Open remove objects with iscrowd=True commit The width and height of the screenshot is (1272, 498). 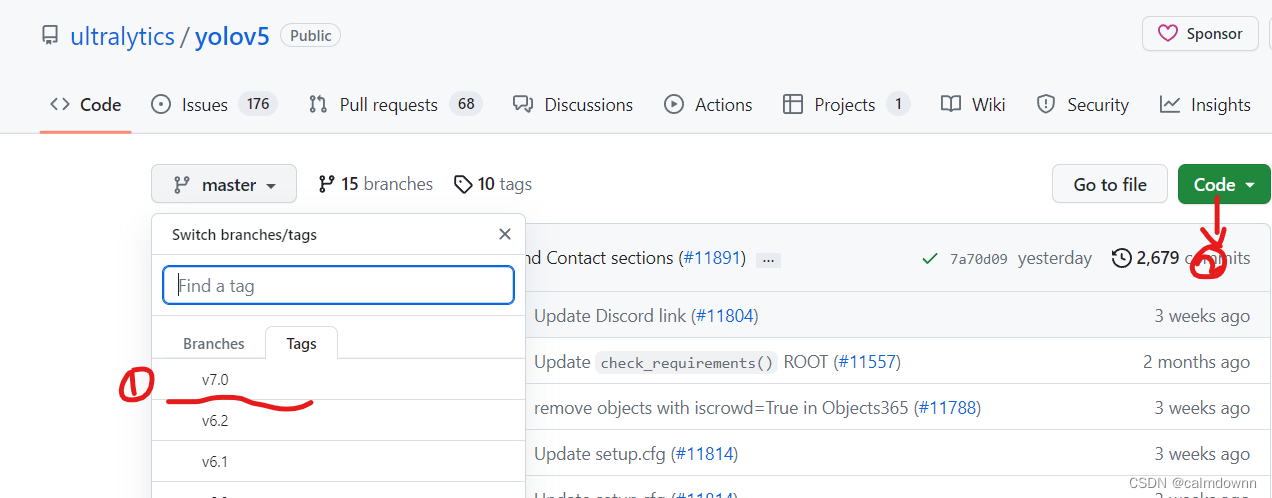click(721, 408)
